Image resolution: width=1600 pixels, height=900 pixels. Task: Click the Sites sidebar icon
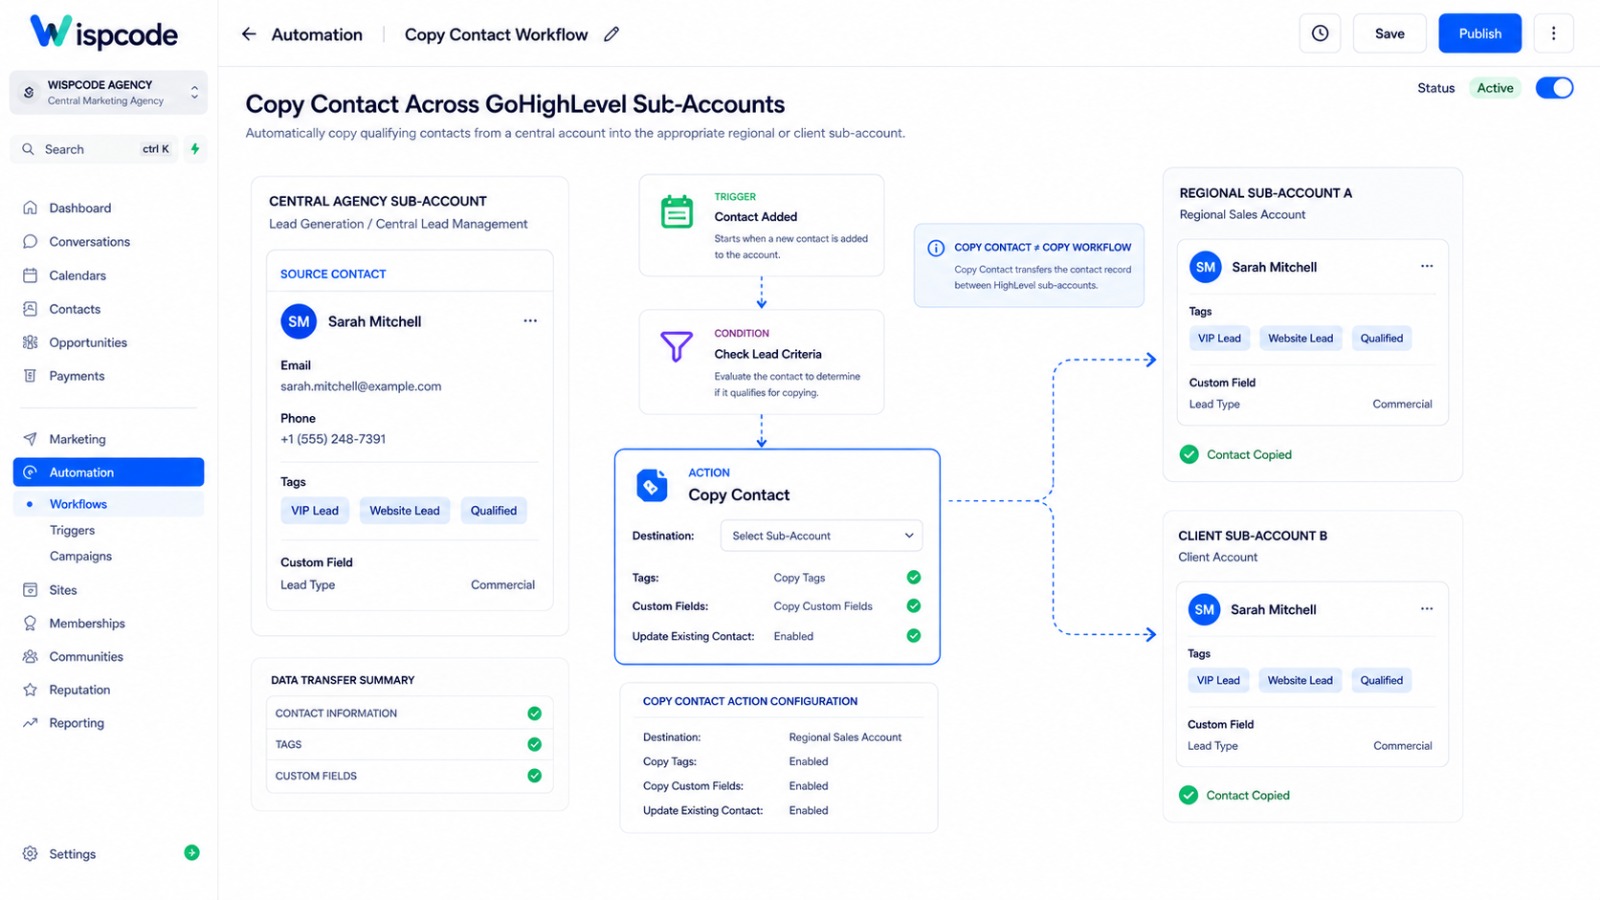point(30,590)
